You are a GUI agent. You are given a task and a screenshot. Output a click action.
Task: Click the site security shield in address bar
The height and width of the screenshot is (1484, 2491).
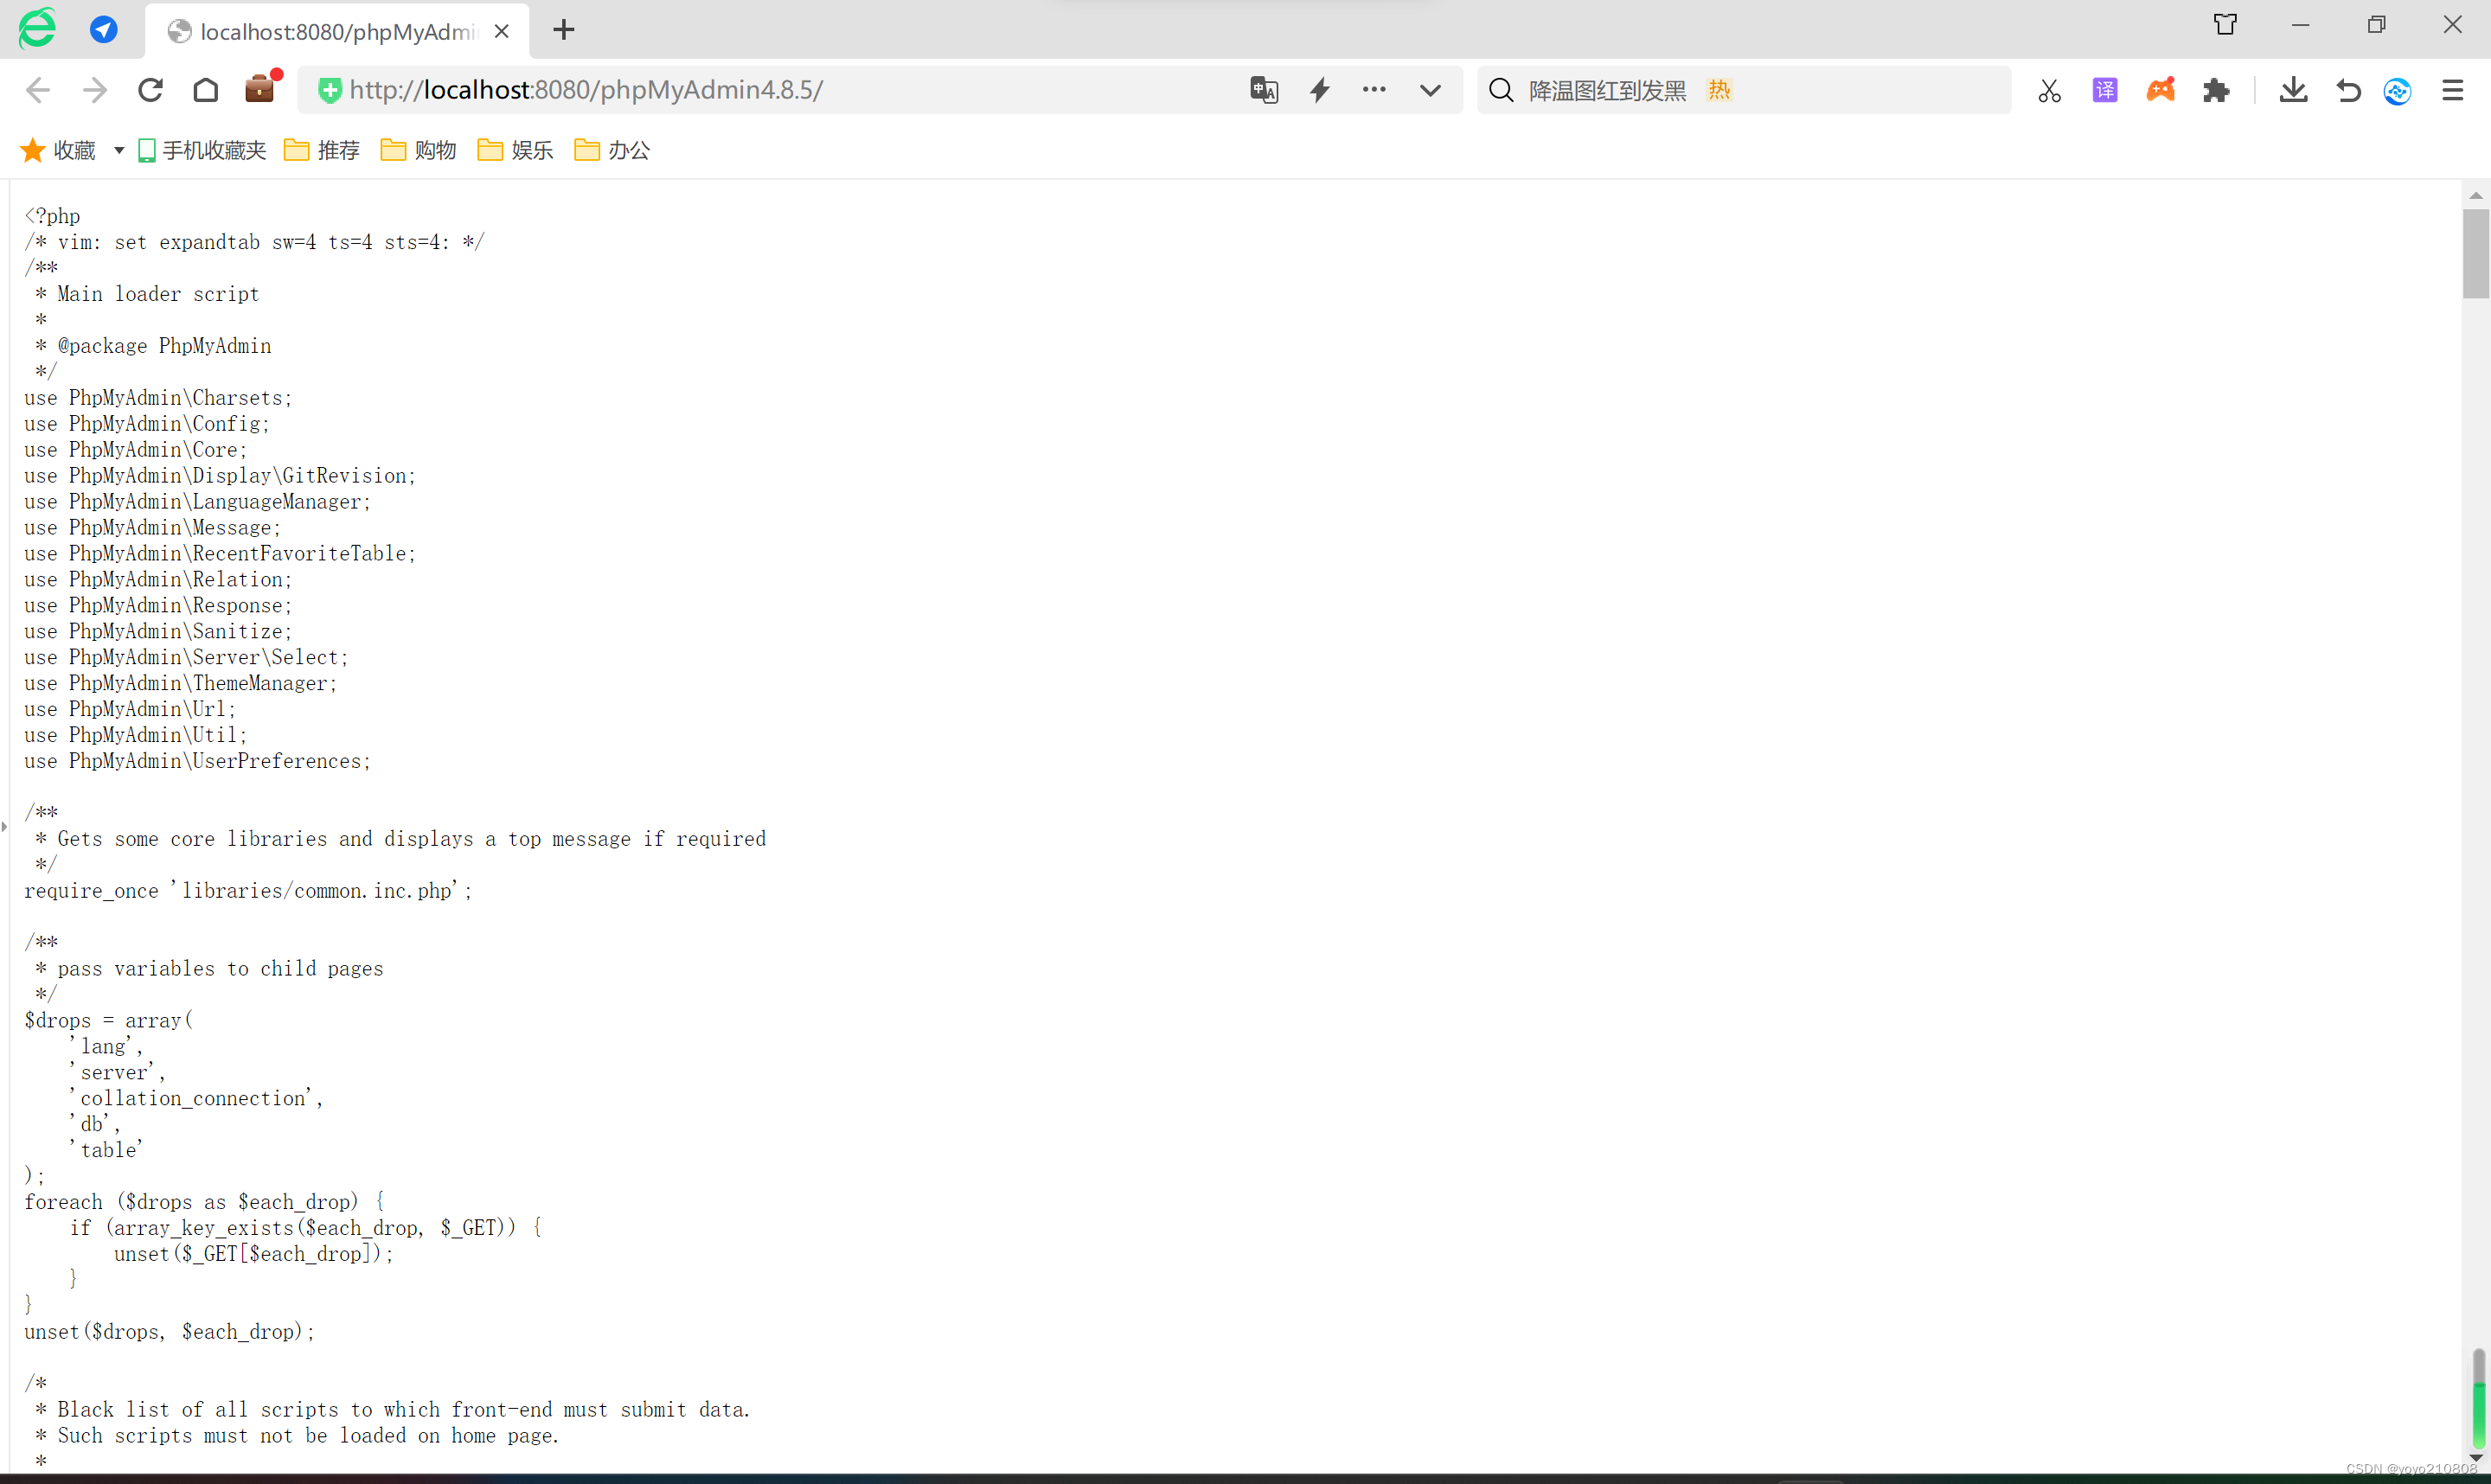coord(330,90)
